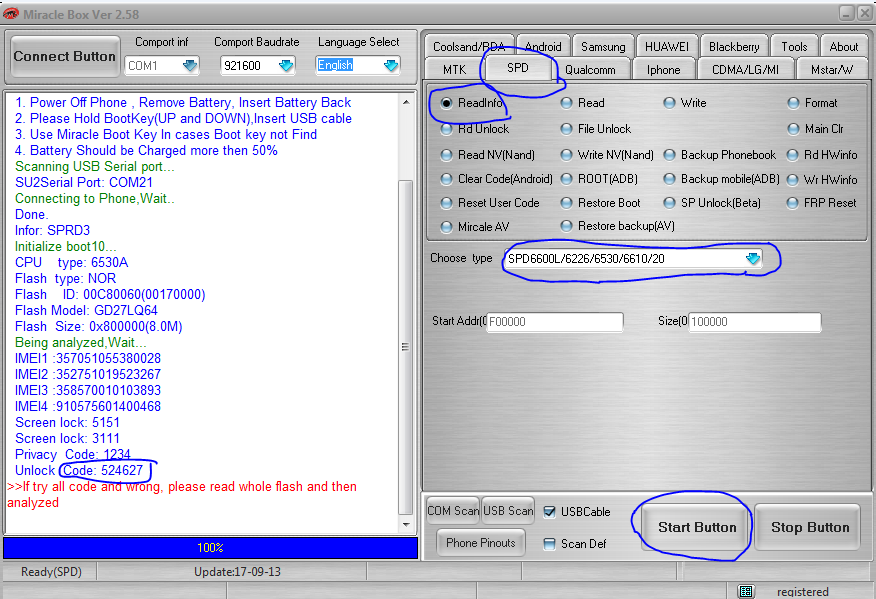Click the Size input field

755,322
